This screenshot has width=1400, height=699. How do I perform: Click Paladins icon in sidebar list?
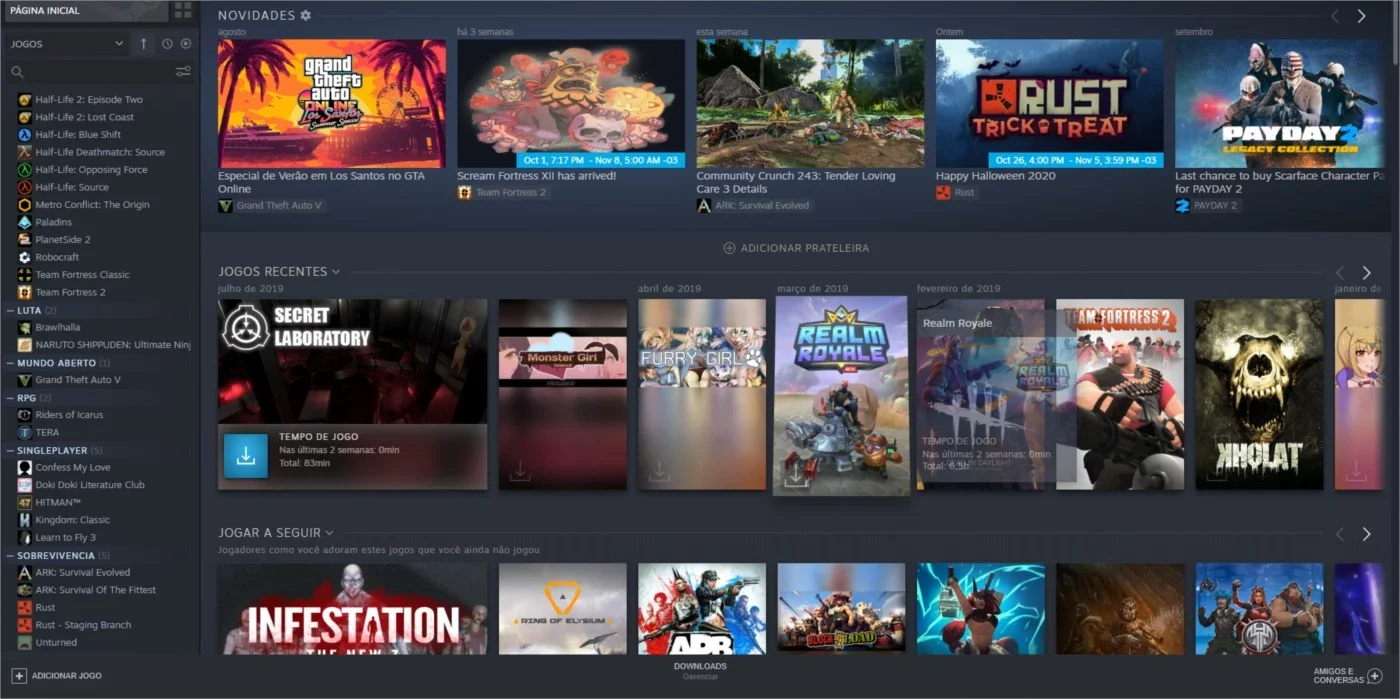pos(25,222)
